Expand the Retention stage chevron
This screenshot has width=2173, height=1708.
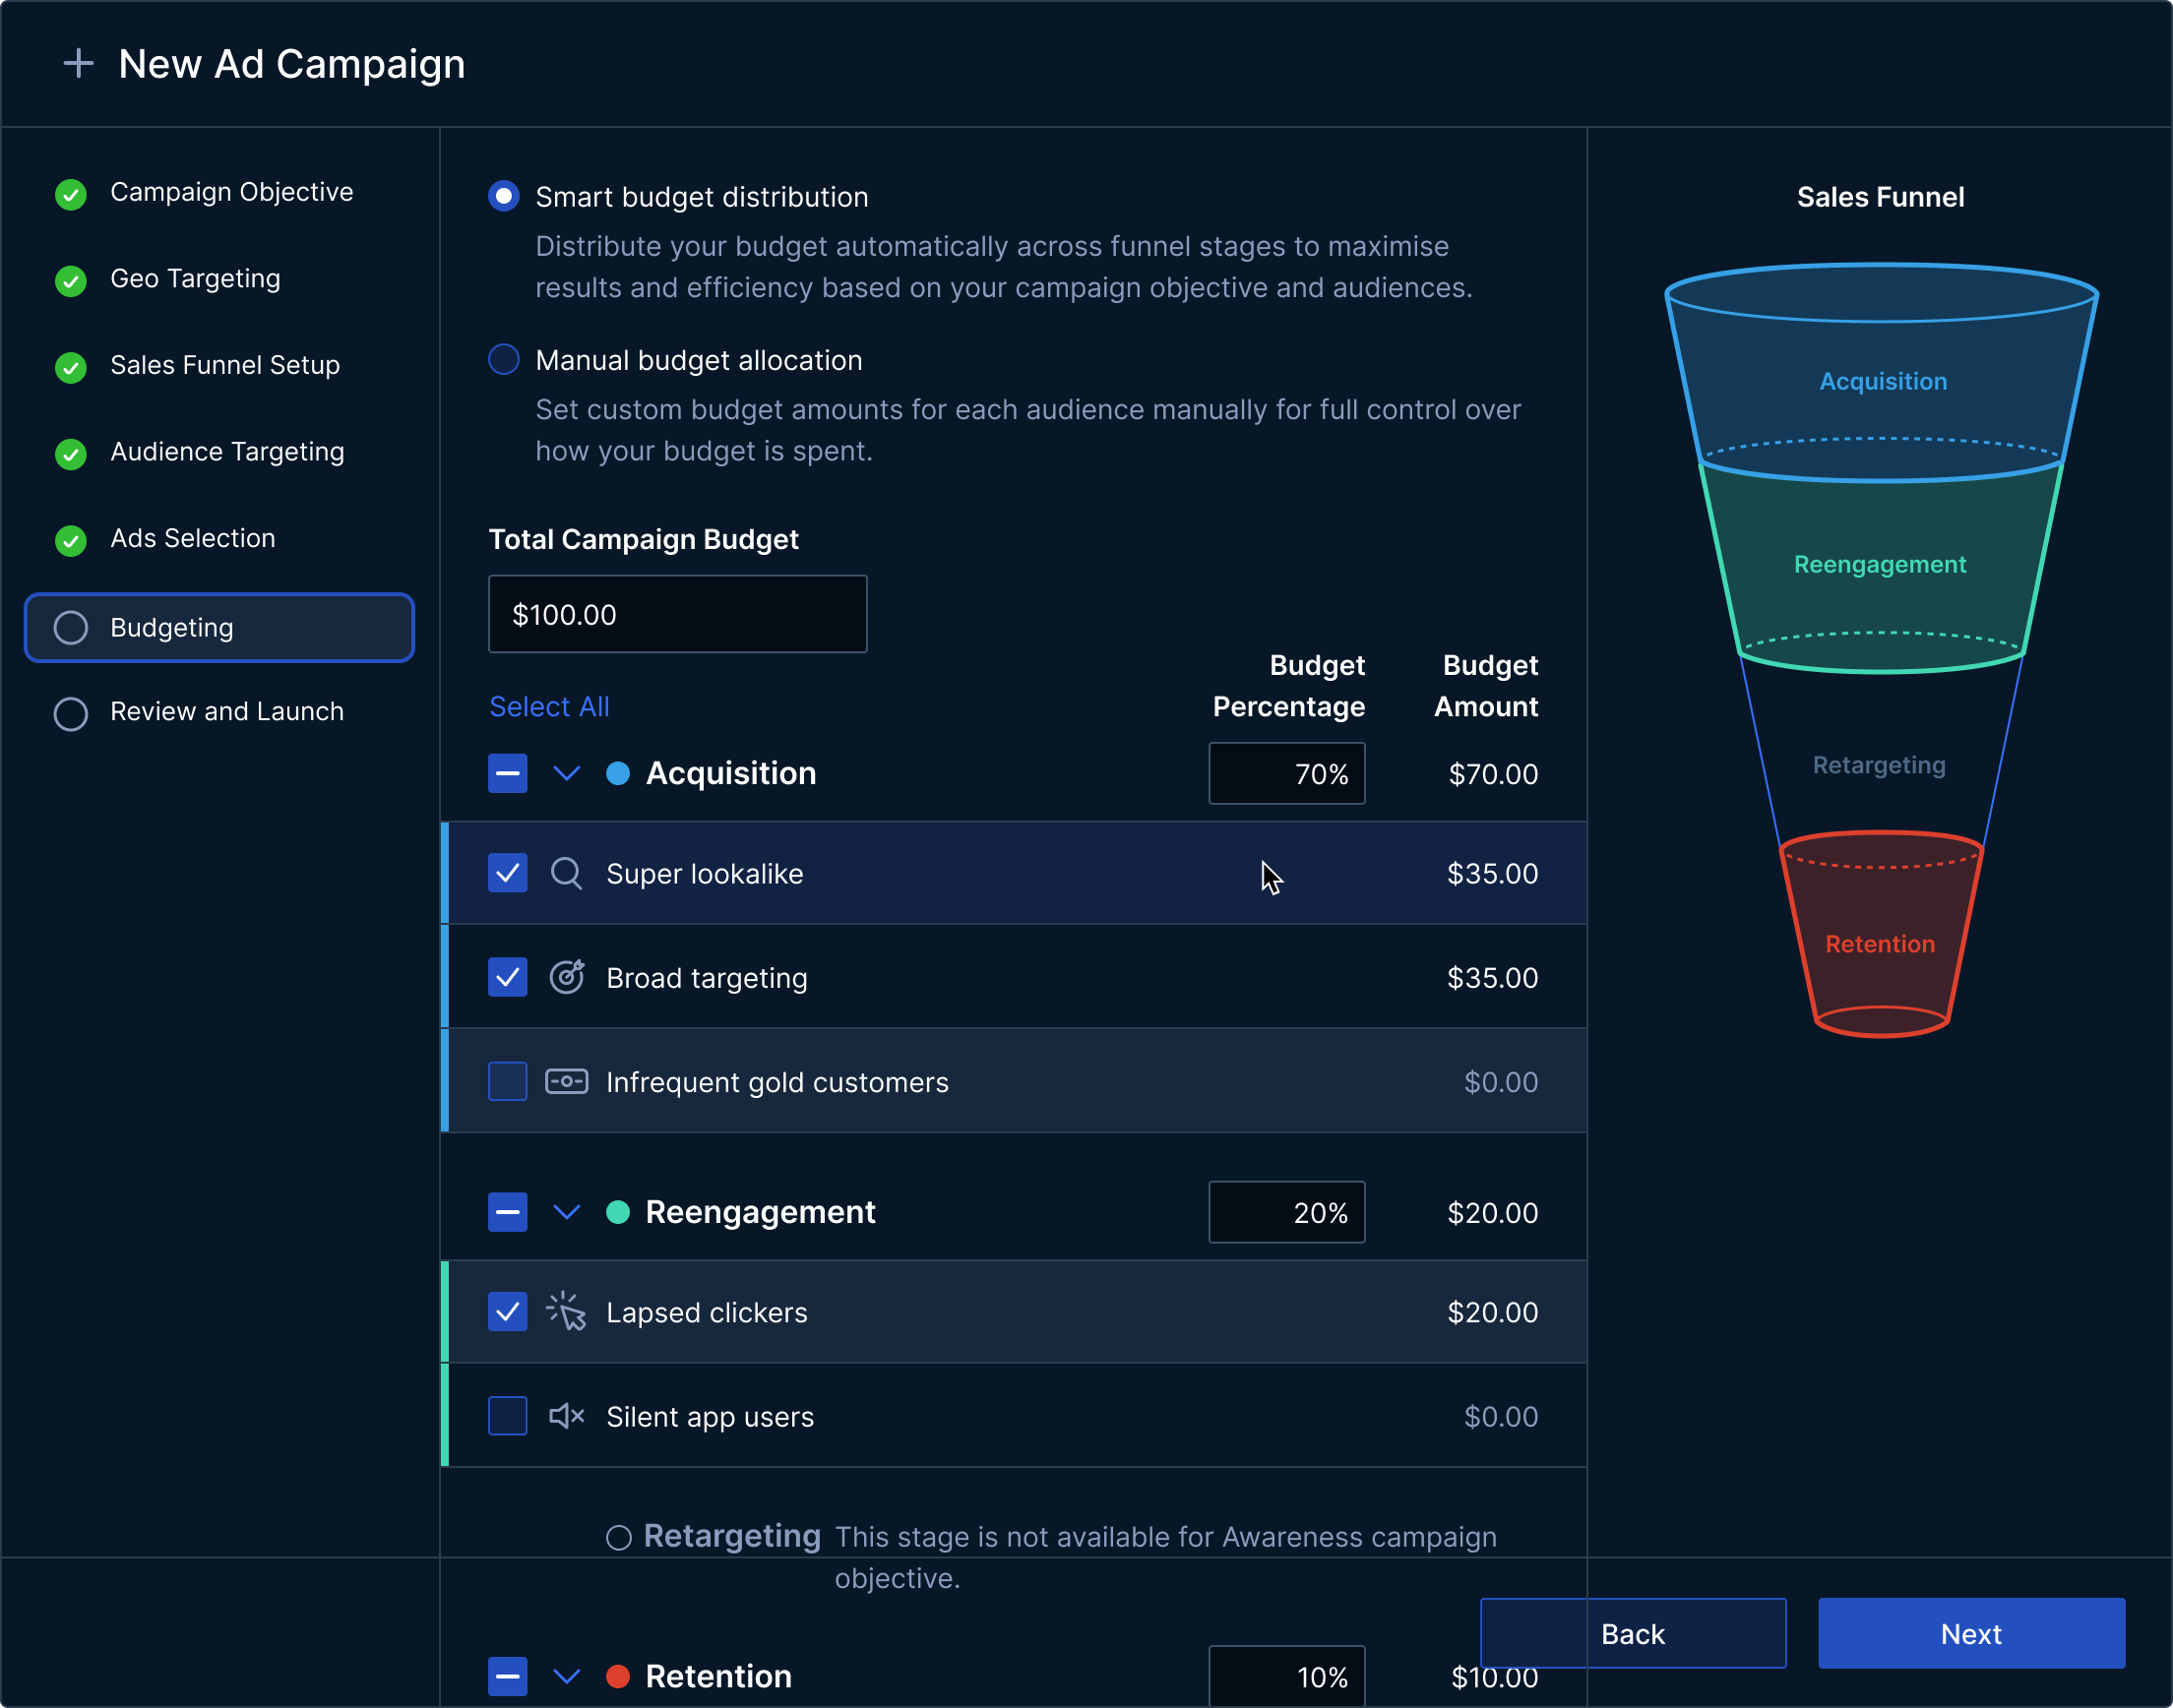pos(566,1676)
